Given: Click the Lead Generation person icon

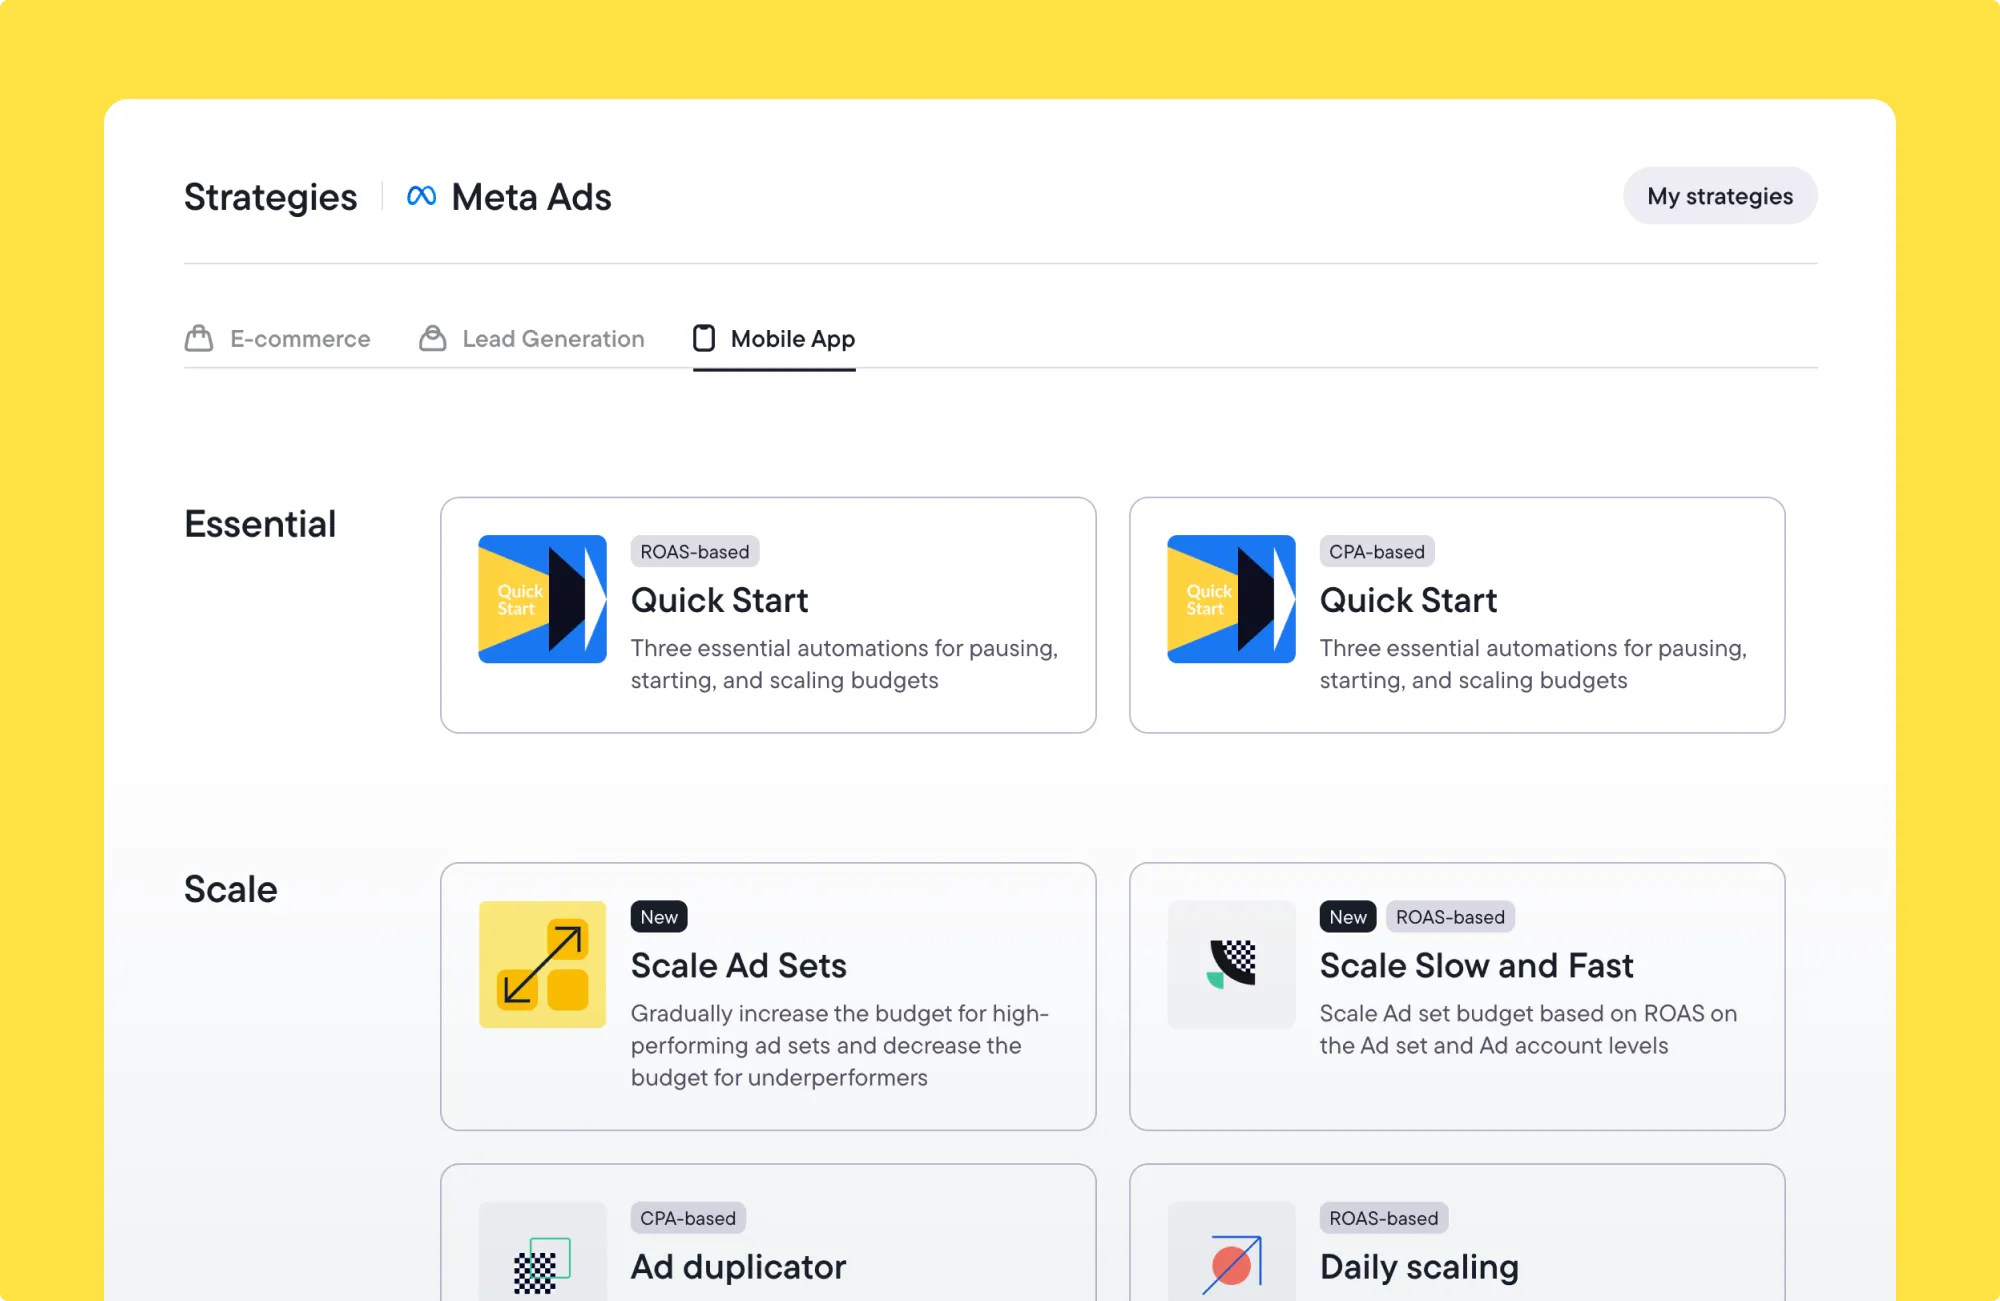Looking at the screenshot, I should [x=432, y=338].
